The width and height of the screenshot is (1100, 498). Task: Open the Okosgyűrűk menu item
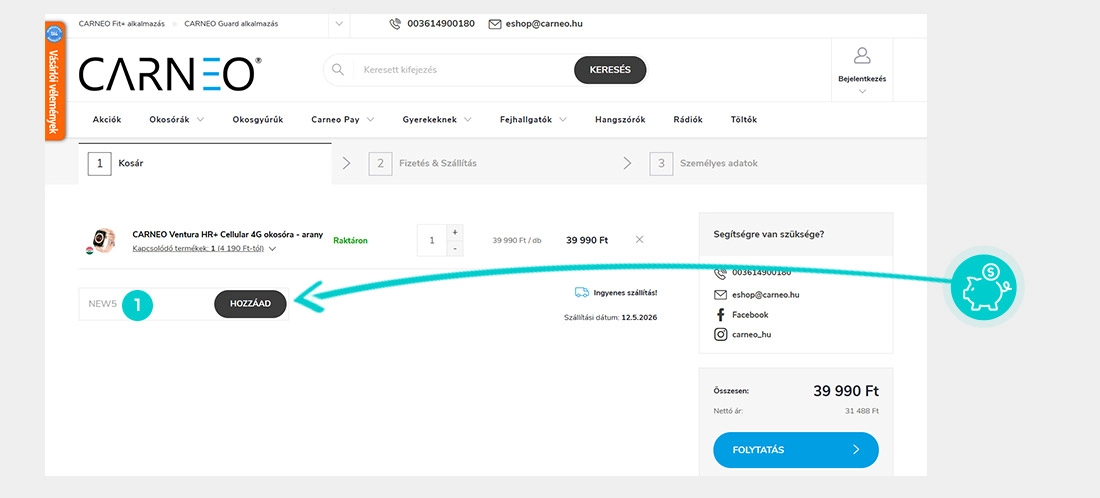[257, 119]
